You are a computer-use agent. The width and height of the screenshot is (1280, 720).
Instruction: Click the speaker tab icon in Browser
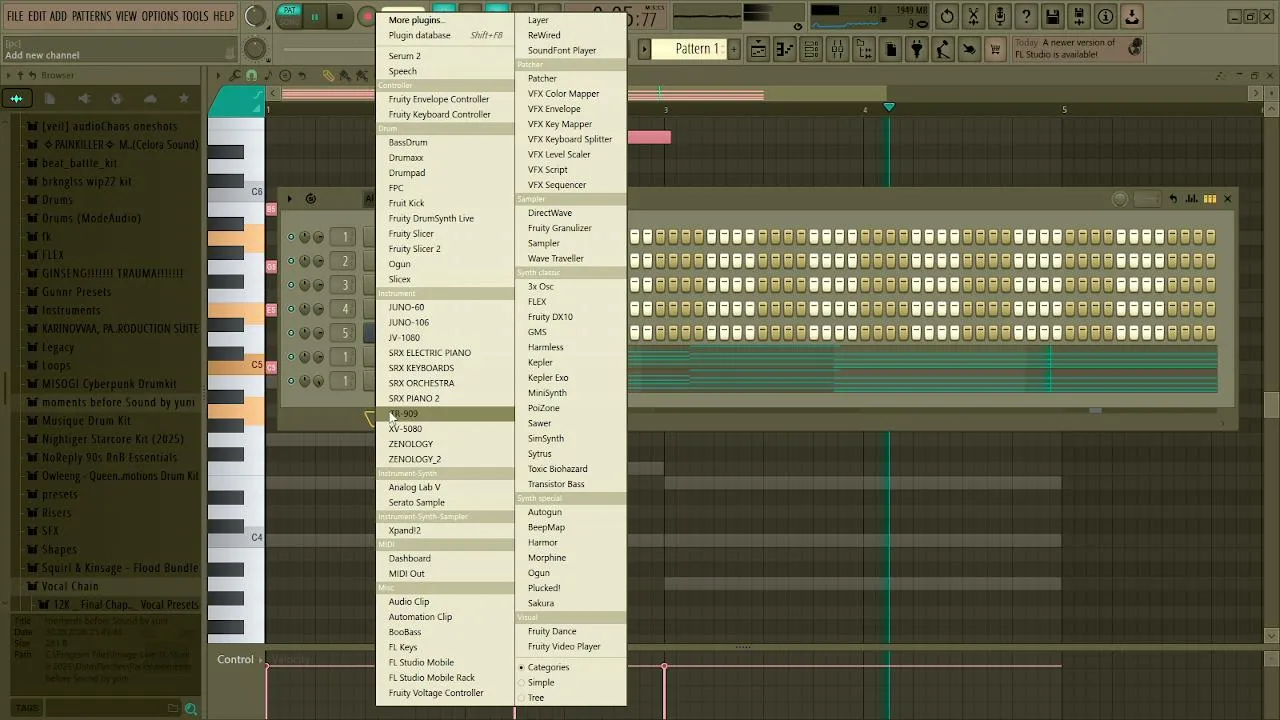83,98
